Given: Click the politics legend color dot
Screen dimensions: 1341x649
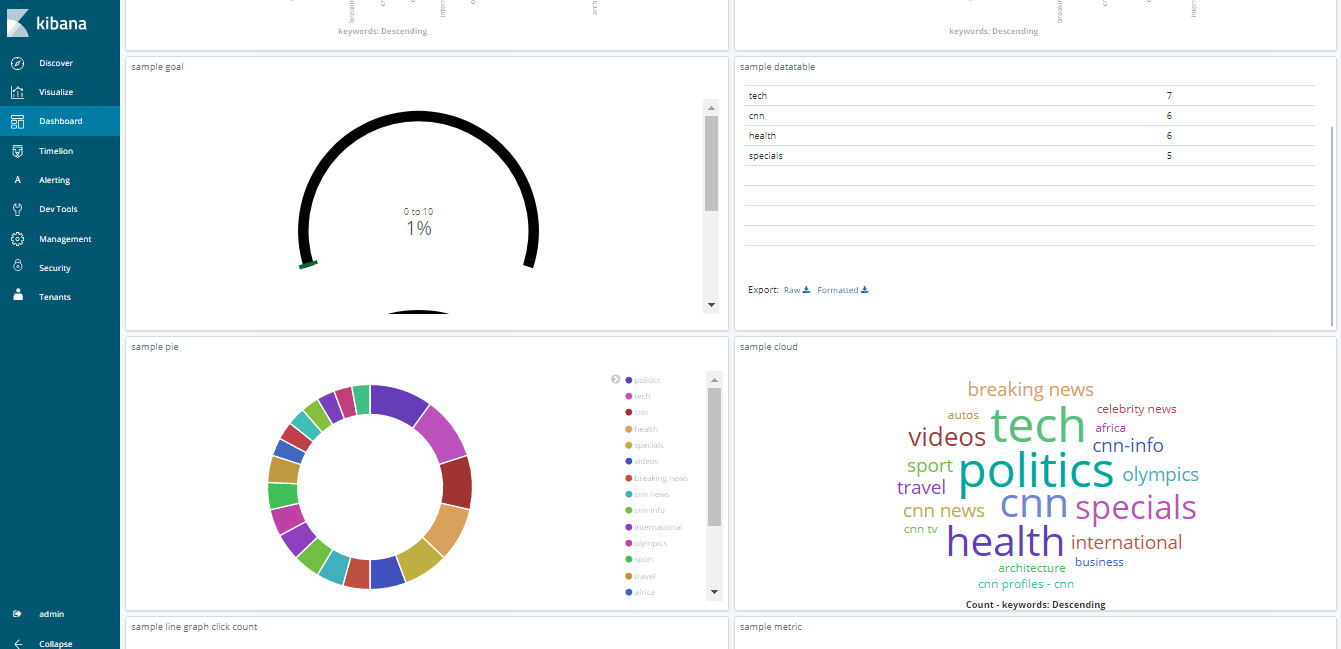Looking at the screenshot, I should click(628, 380).
